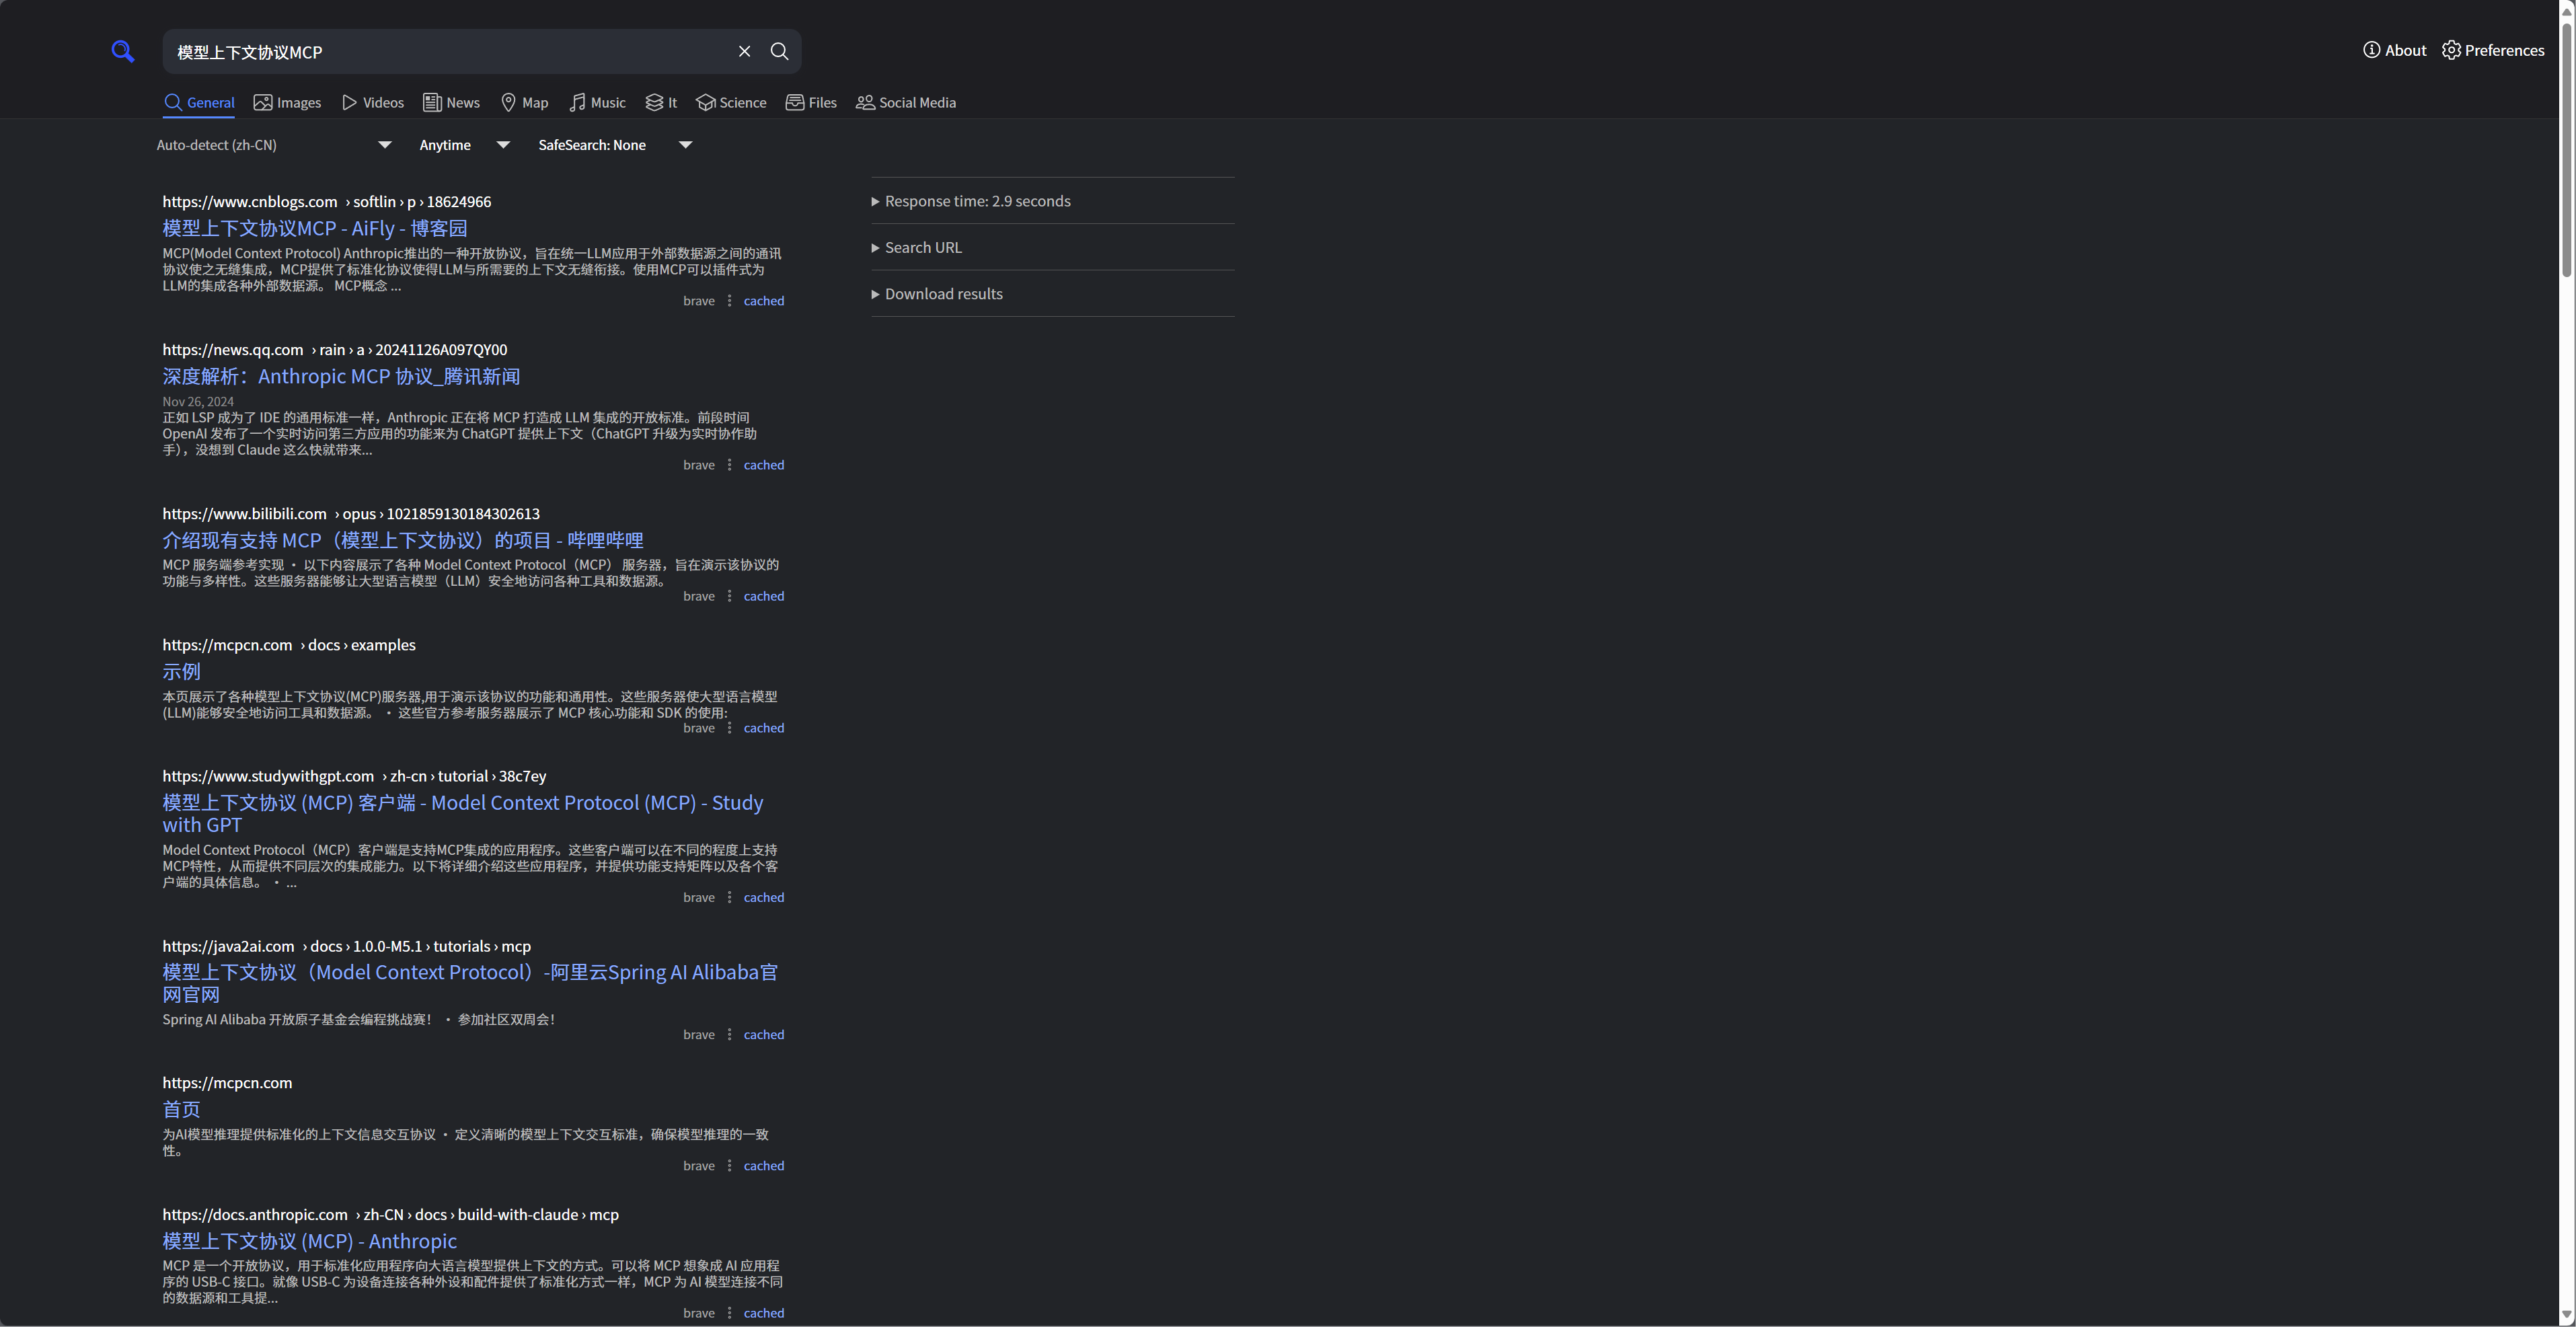This screenshot has height=1327, width=2576.
Task: Open the Study with GPT MCP 客户端 result
Action: (463, 813)
